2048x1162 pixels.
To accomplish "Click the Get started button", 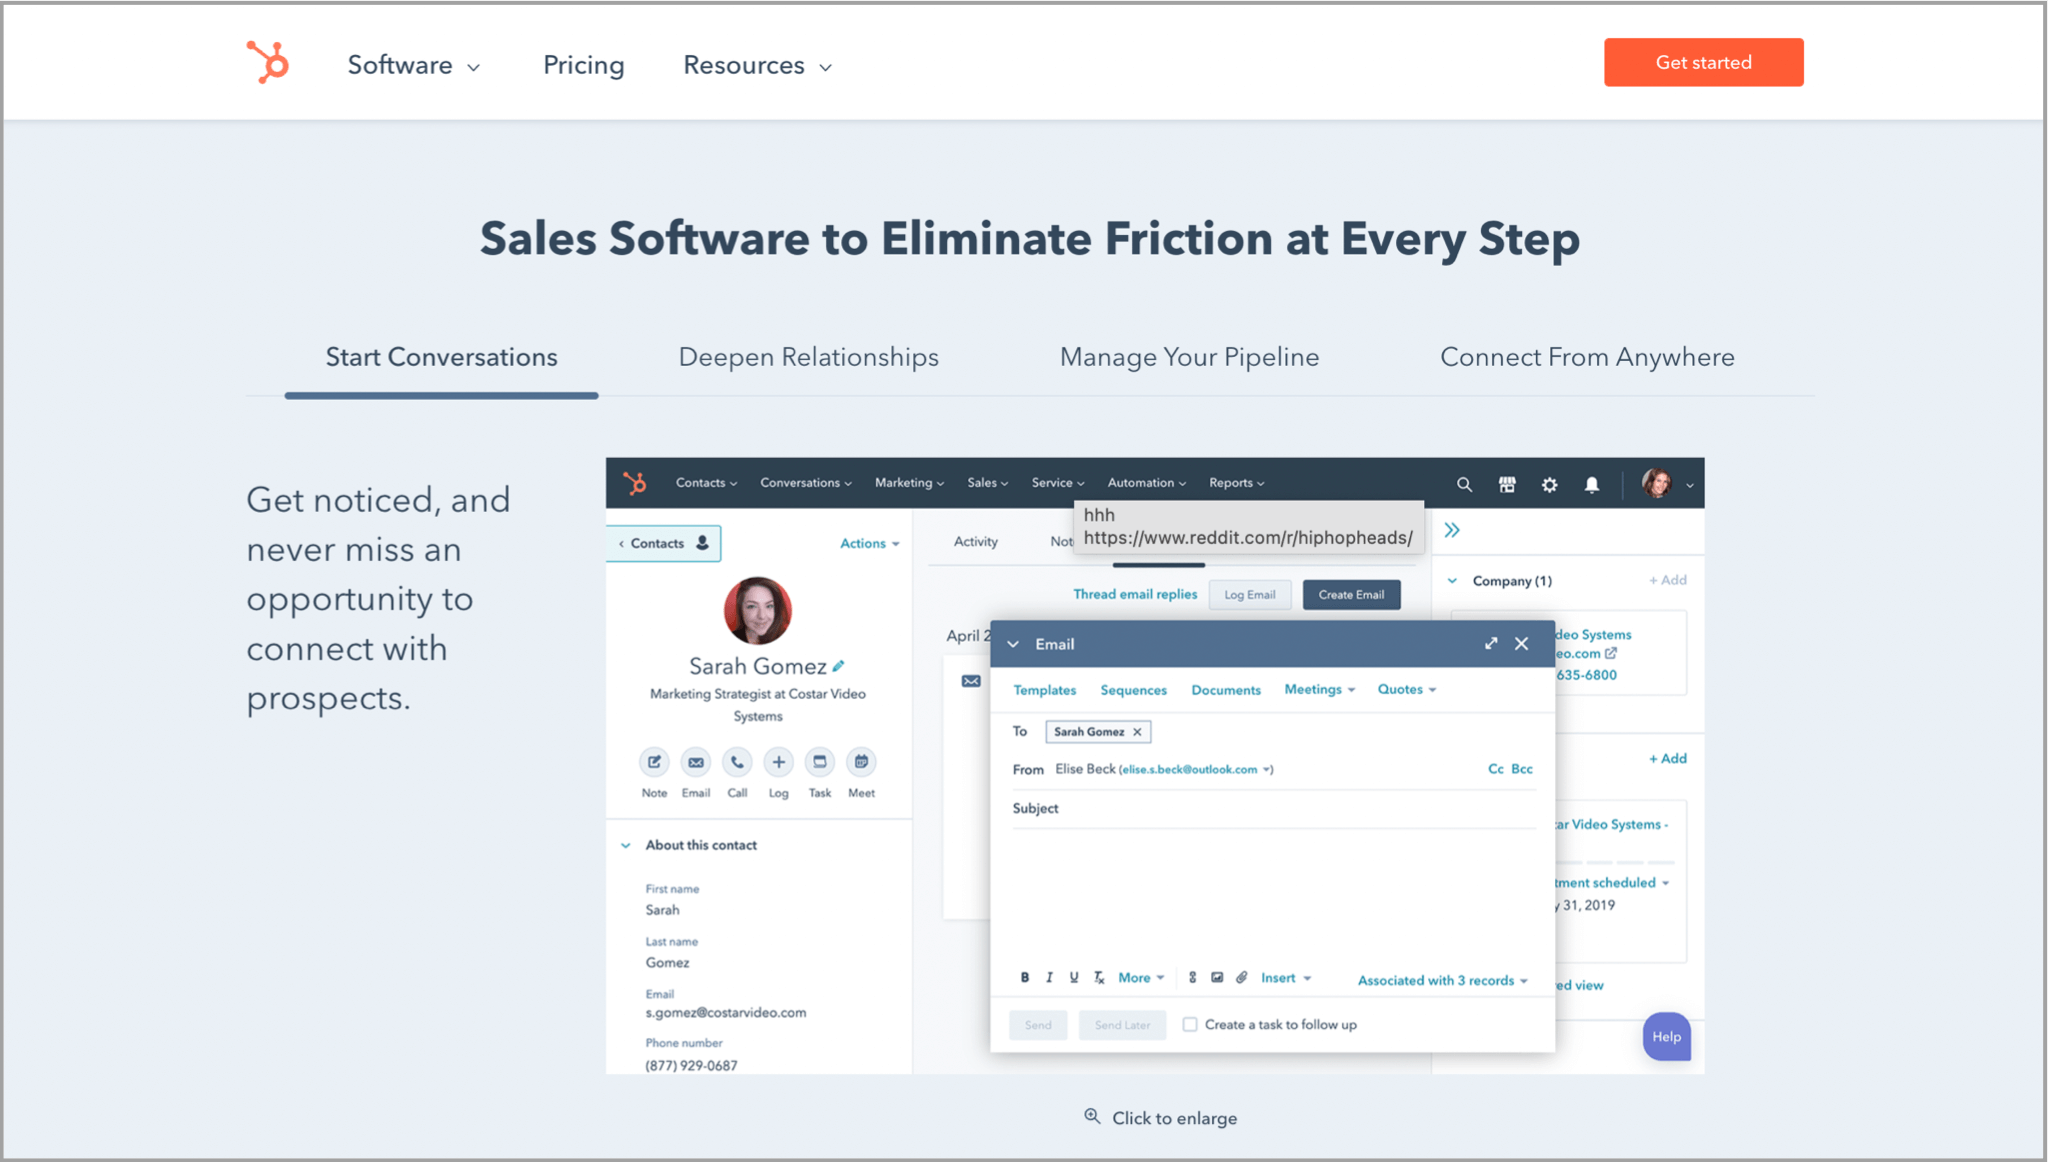I will 1703,62.
